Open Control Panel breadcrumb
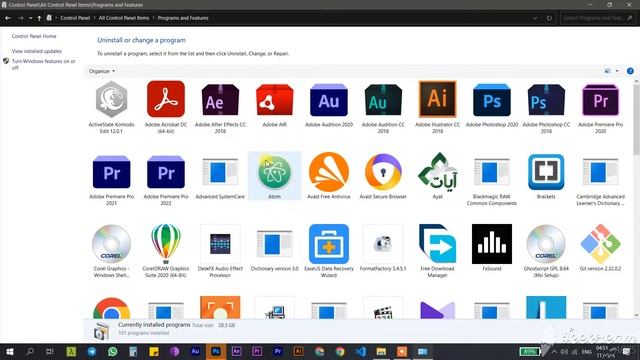This screenshot has width=640, height=360. coord(75,18)
